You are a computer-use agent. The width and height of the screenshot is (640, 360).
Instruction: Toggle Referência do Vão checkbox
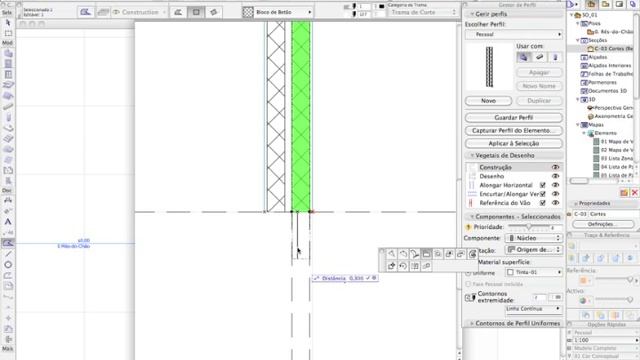tap(542, 203)
